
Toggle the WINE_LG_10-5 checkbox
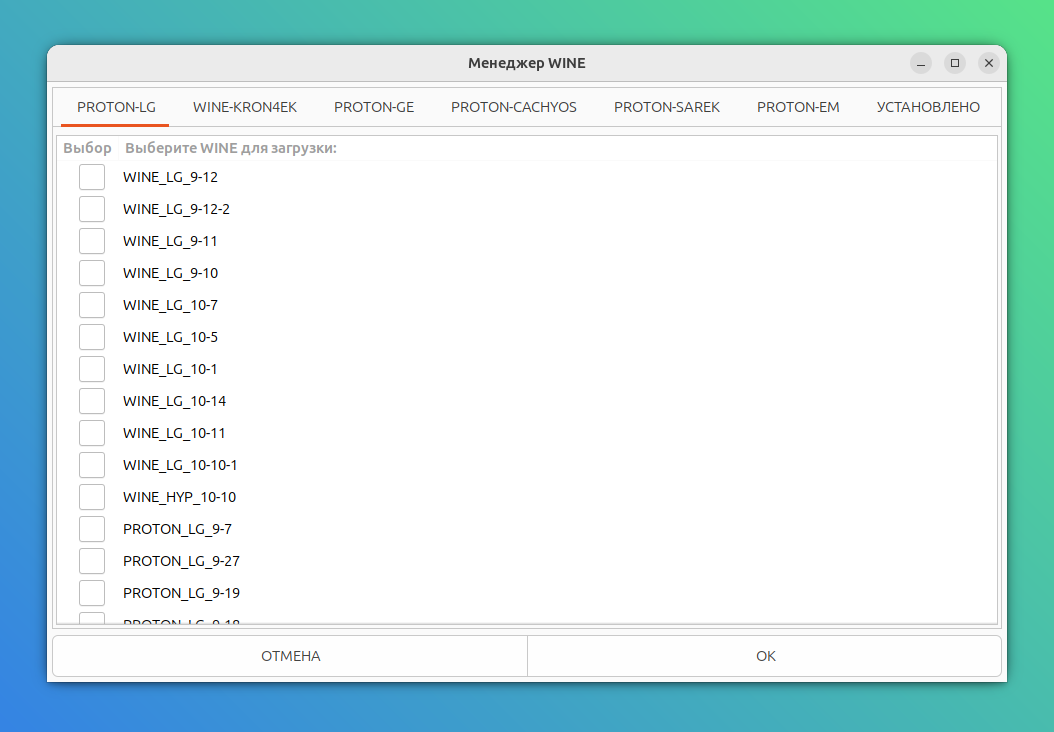click(x=92, y=337)
